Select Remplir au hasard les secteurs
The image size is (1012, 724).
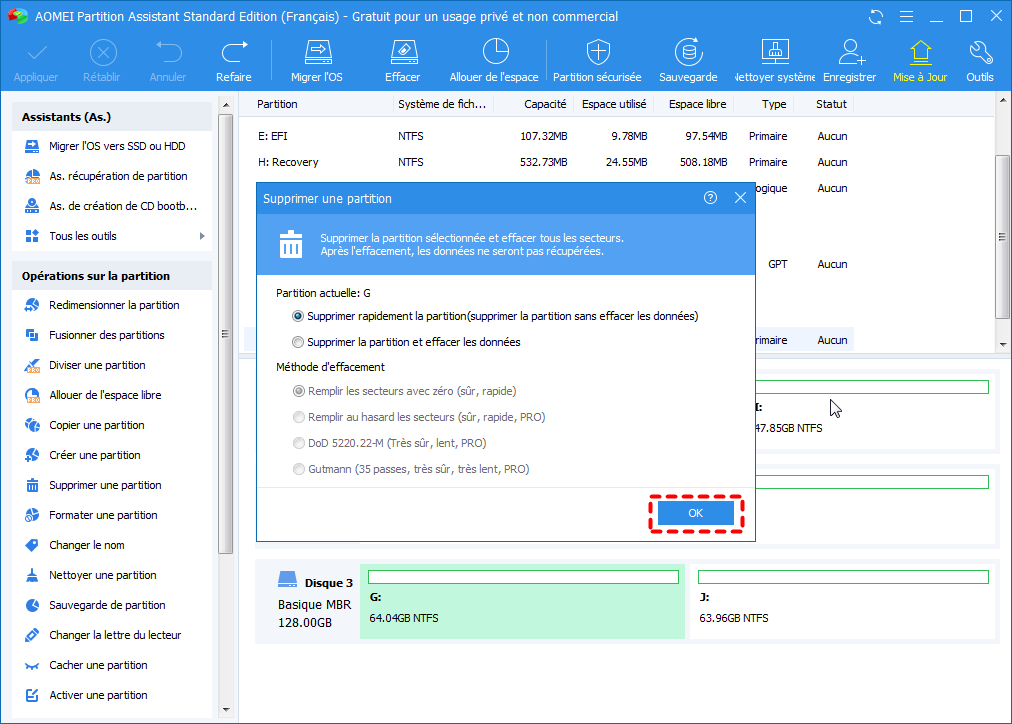pyautogui.click(x=419, y=417)
